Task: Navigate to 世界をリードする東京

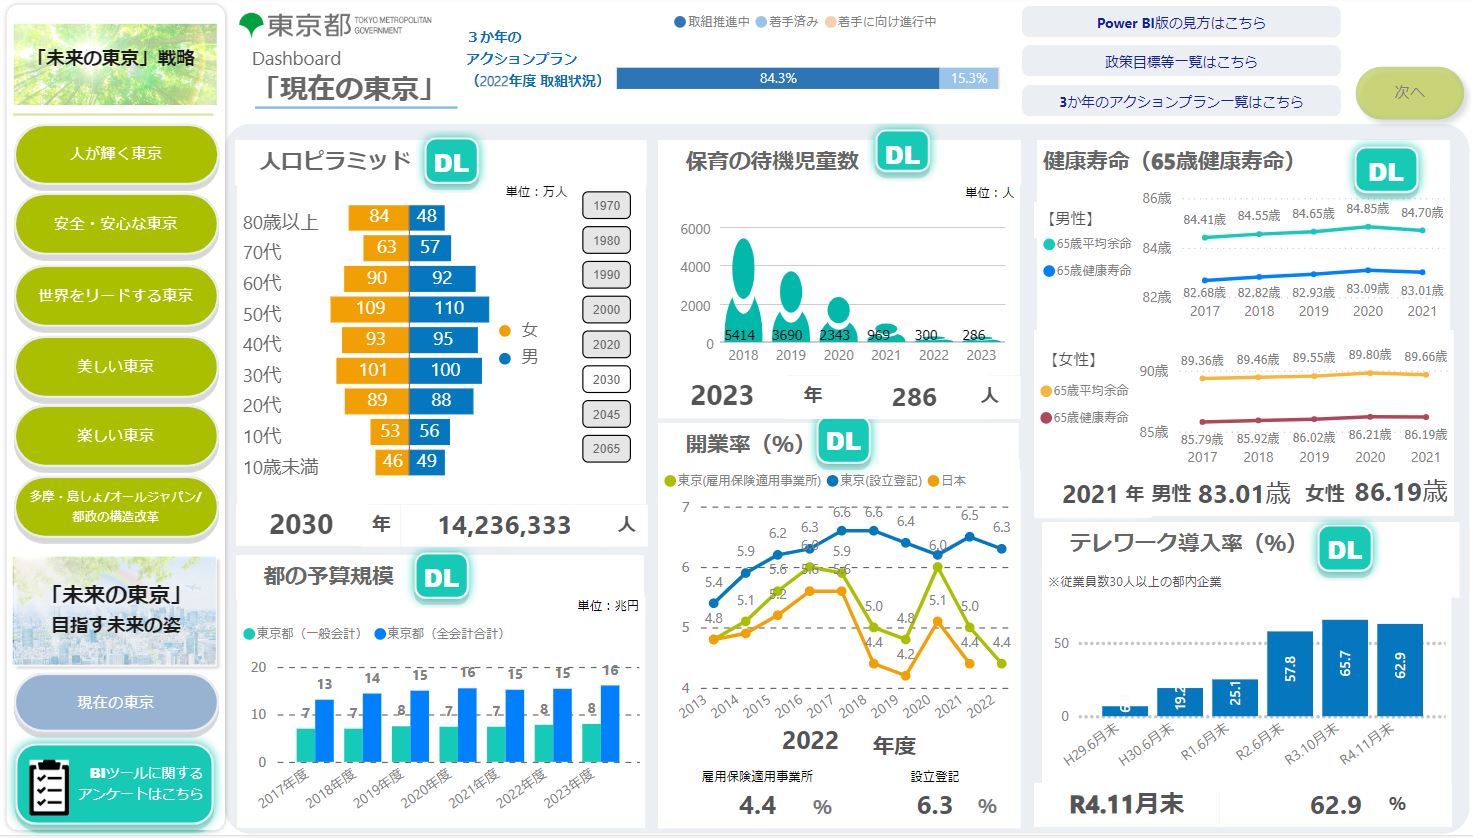Action: pyautogui.click(x=116, y=296)
